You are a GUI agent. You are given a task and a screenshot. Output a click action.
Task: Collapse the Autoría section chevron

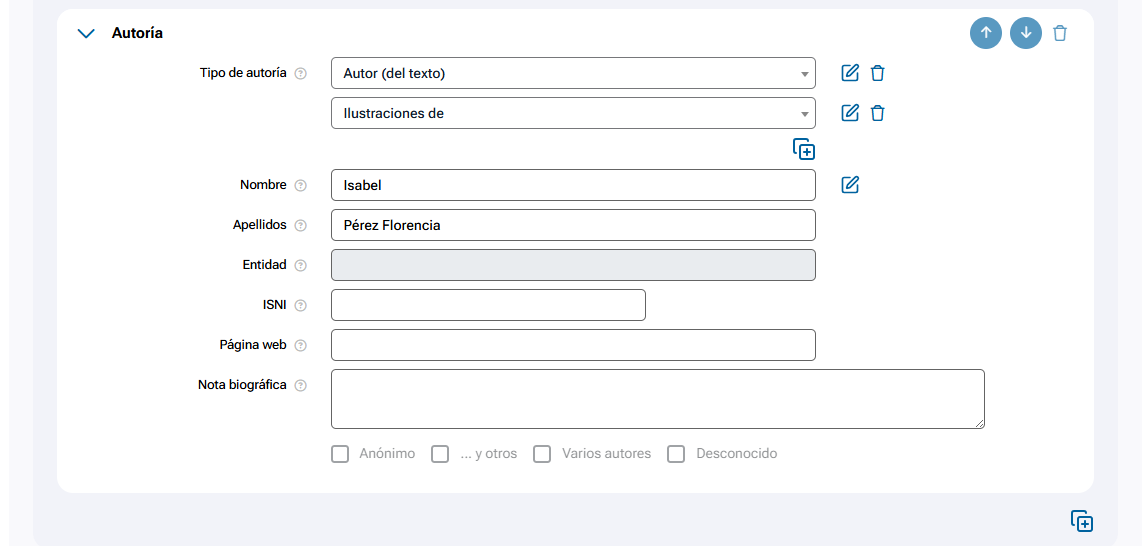(x=86, y=33)
